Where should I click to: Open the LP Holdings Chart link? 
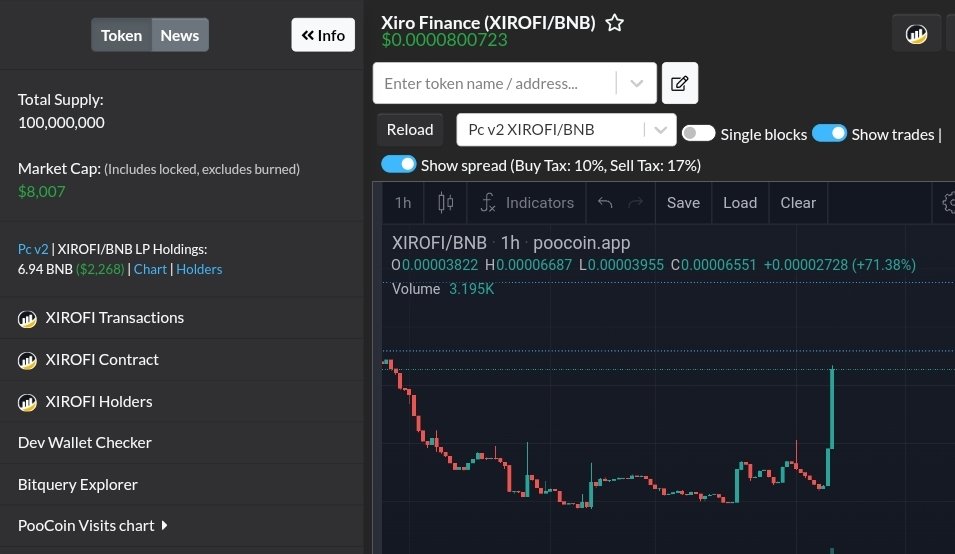tap(150, 269)
